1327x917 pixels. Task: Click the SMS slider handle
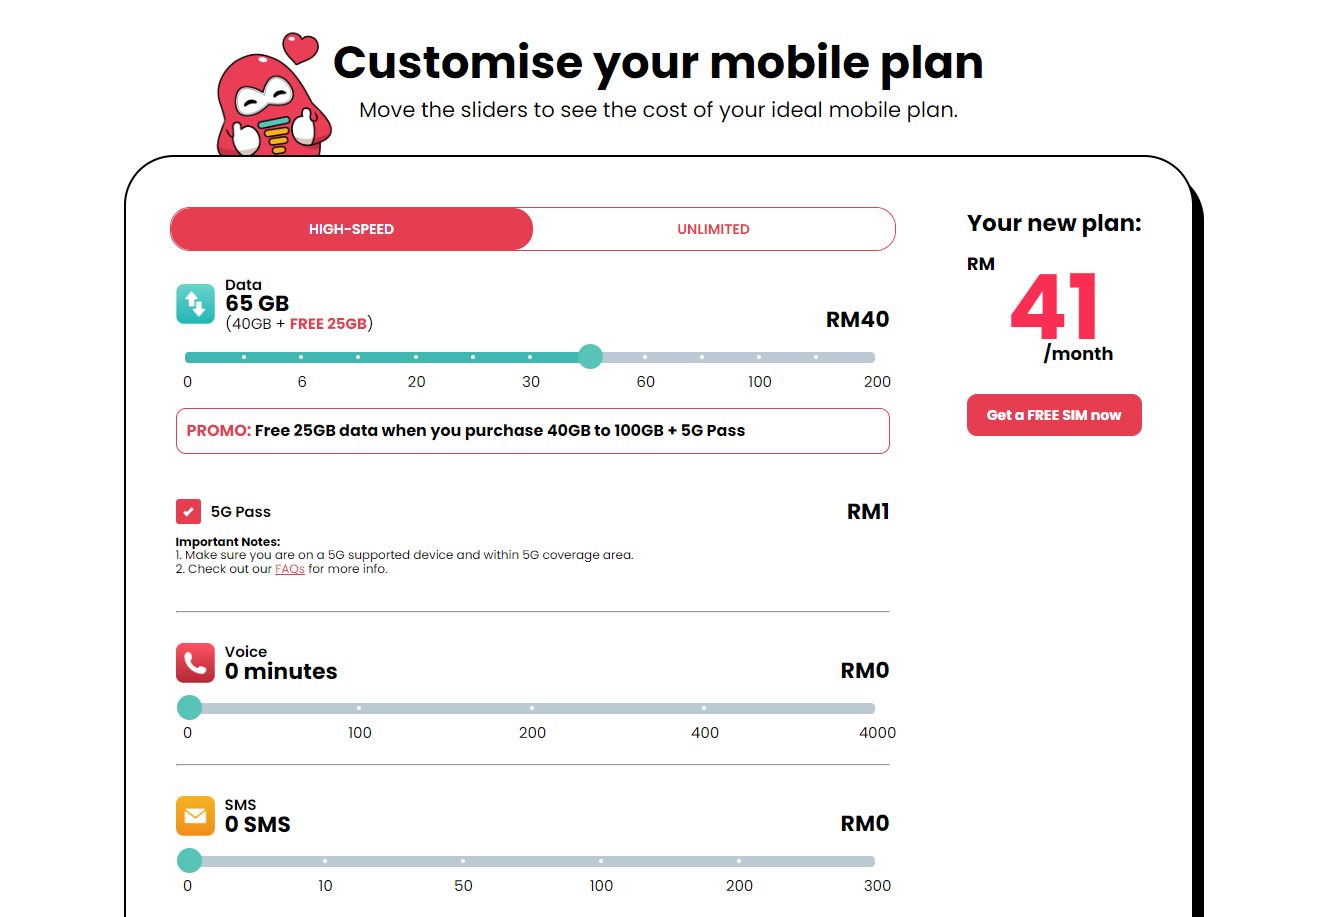[x=189, y=861]
